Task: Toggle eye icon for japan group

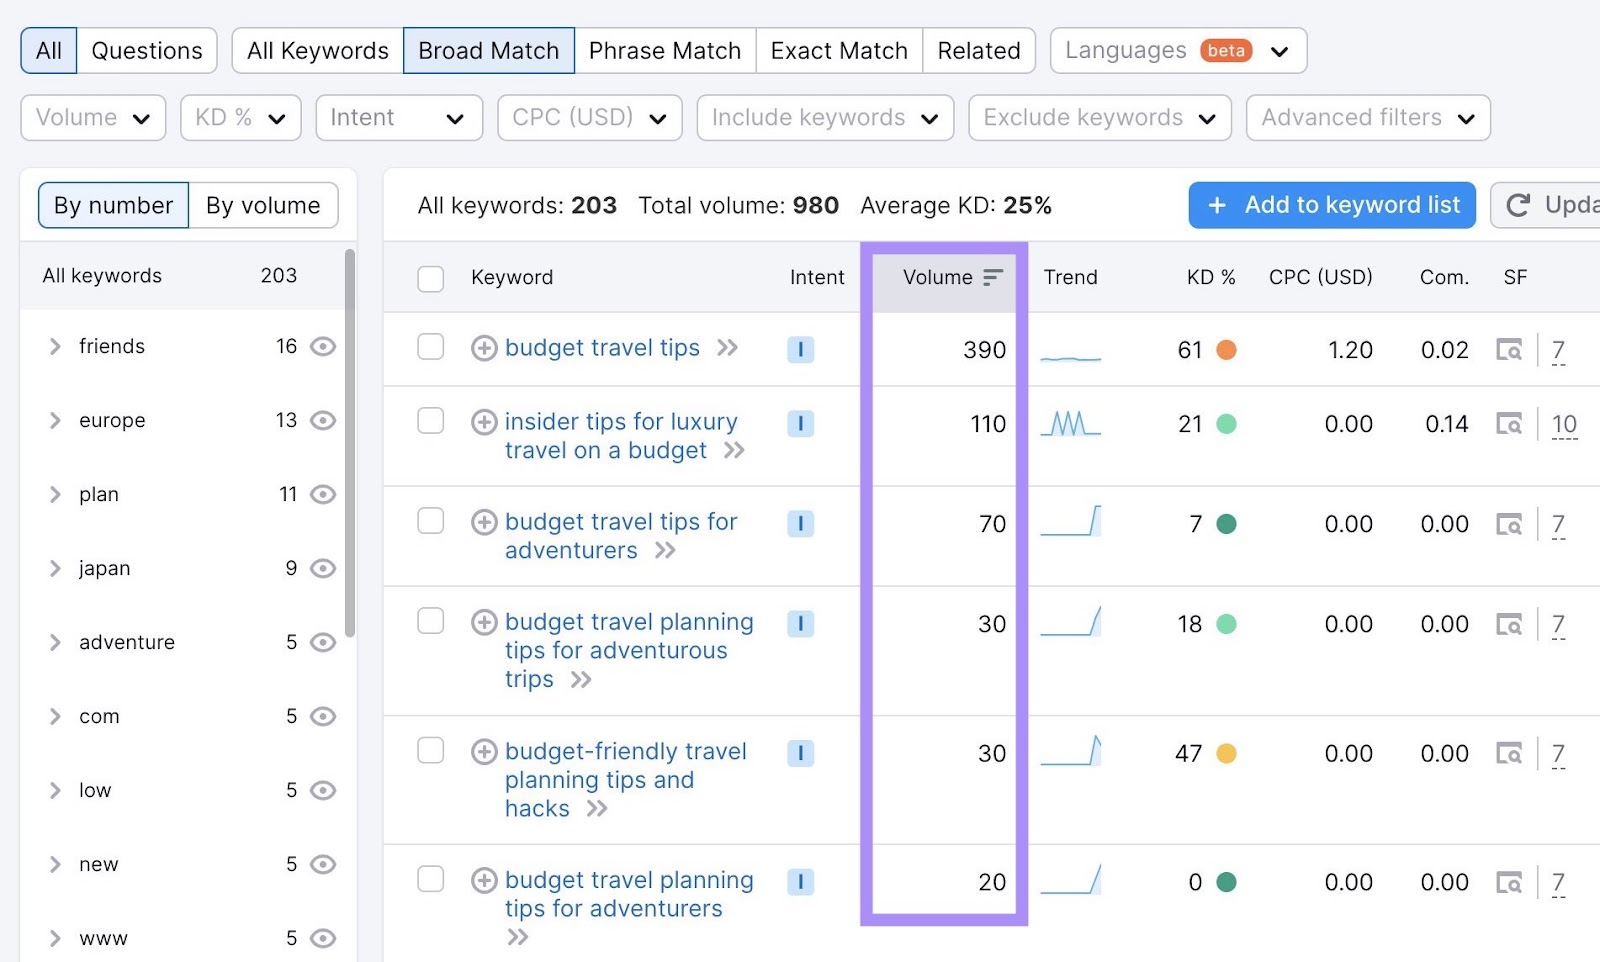Action: tap(323, 568)
